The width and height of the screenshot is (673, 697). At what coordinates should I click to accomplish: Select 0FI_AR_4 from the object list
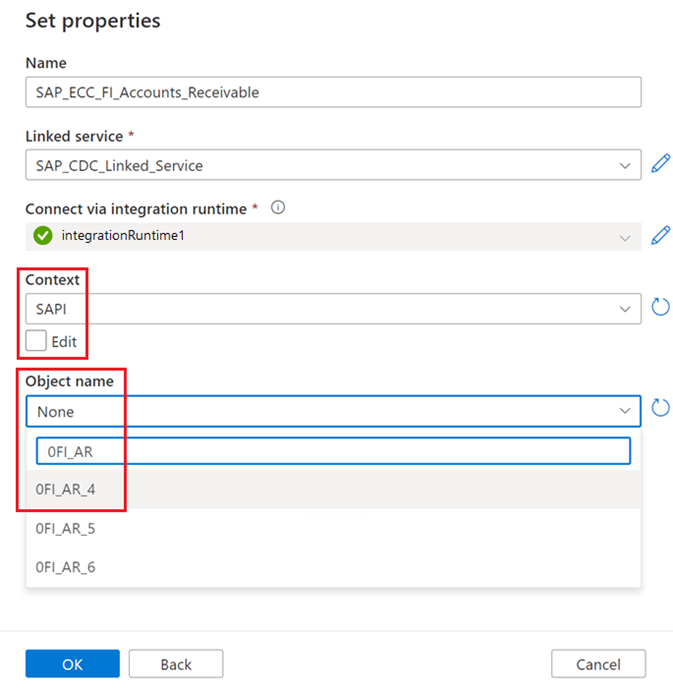point(66,490)
